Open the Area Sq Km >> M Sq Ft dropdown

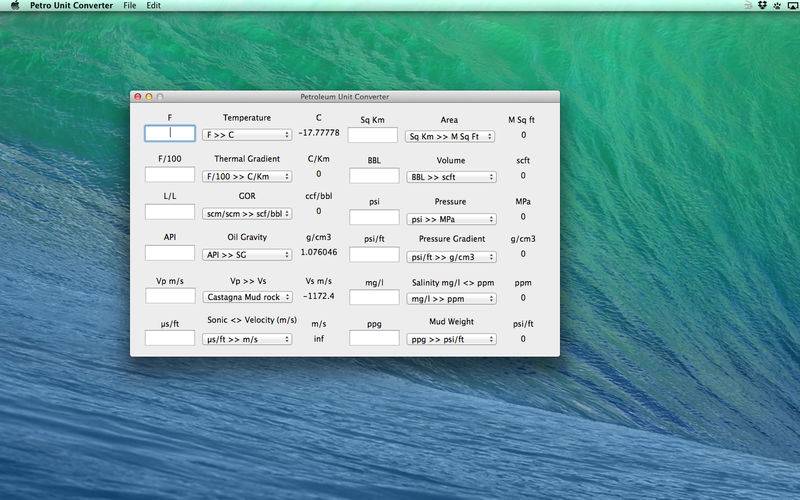(450, 137)
